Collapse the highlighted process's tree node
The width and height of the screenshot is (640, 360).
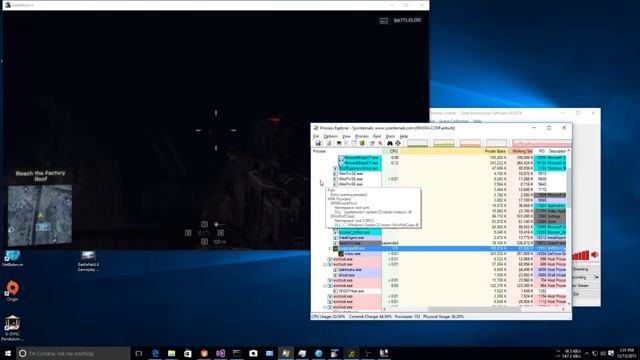click(x=330, y=248)
